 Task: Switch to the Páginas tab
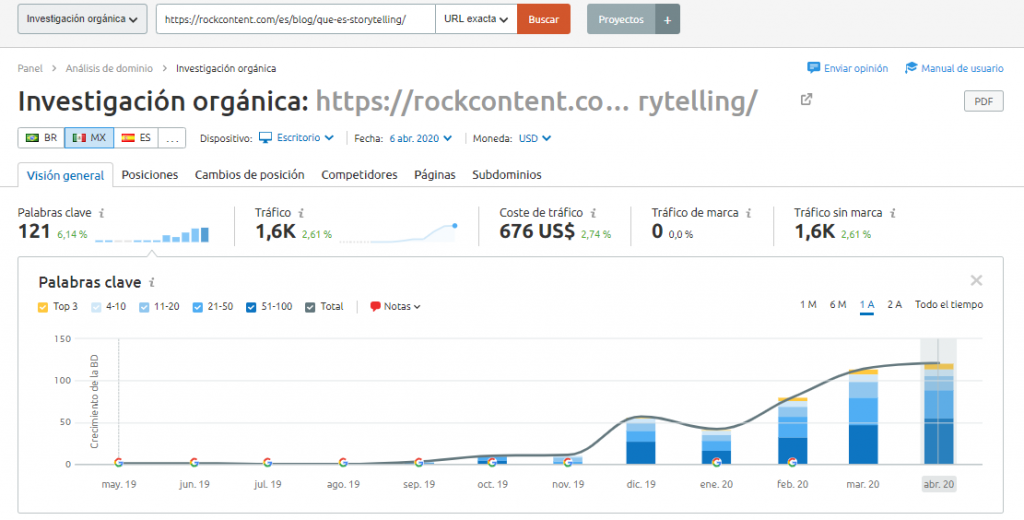435,174
